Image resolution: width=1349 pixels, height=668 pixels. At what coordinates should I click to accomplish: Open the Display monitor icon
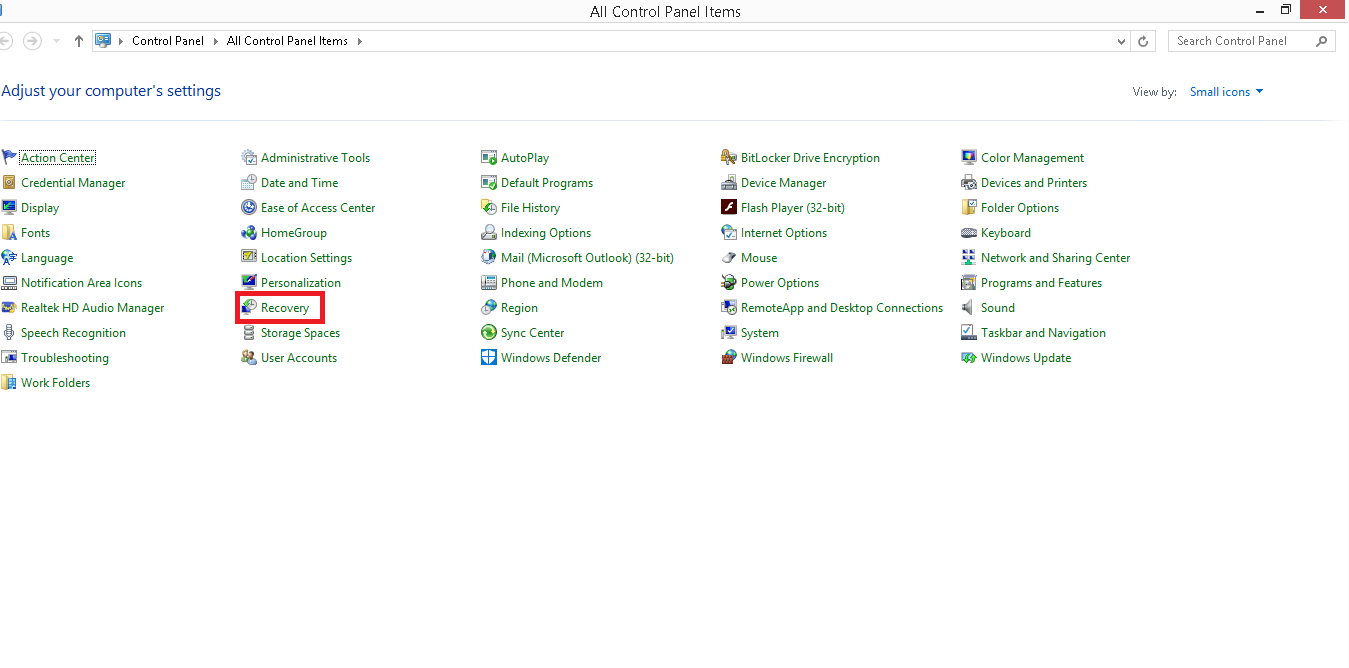click(9, 207)
